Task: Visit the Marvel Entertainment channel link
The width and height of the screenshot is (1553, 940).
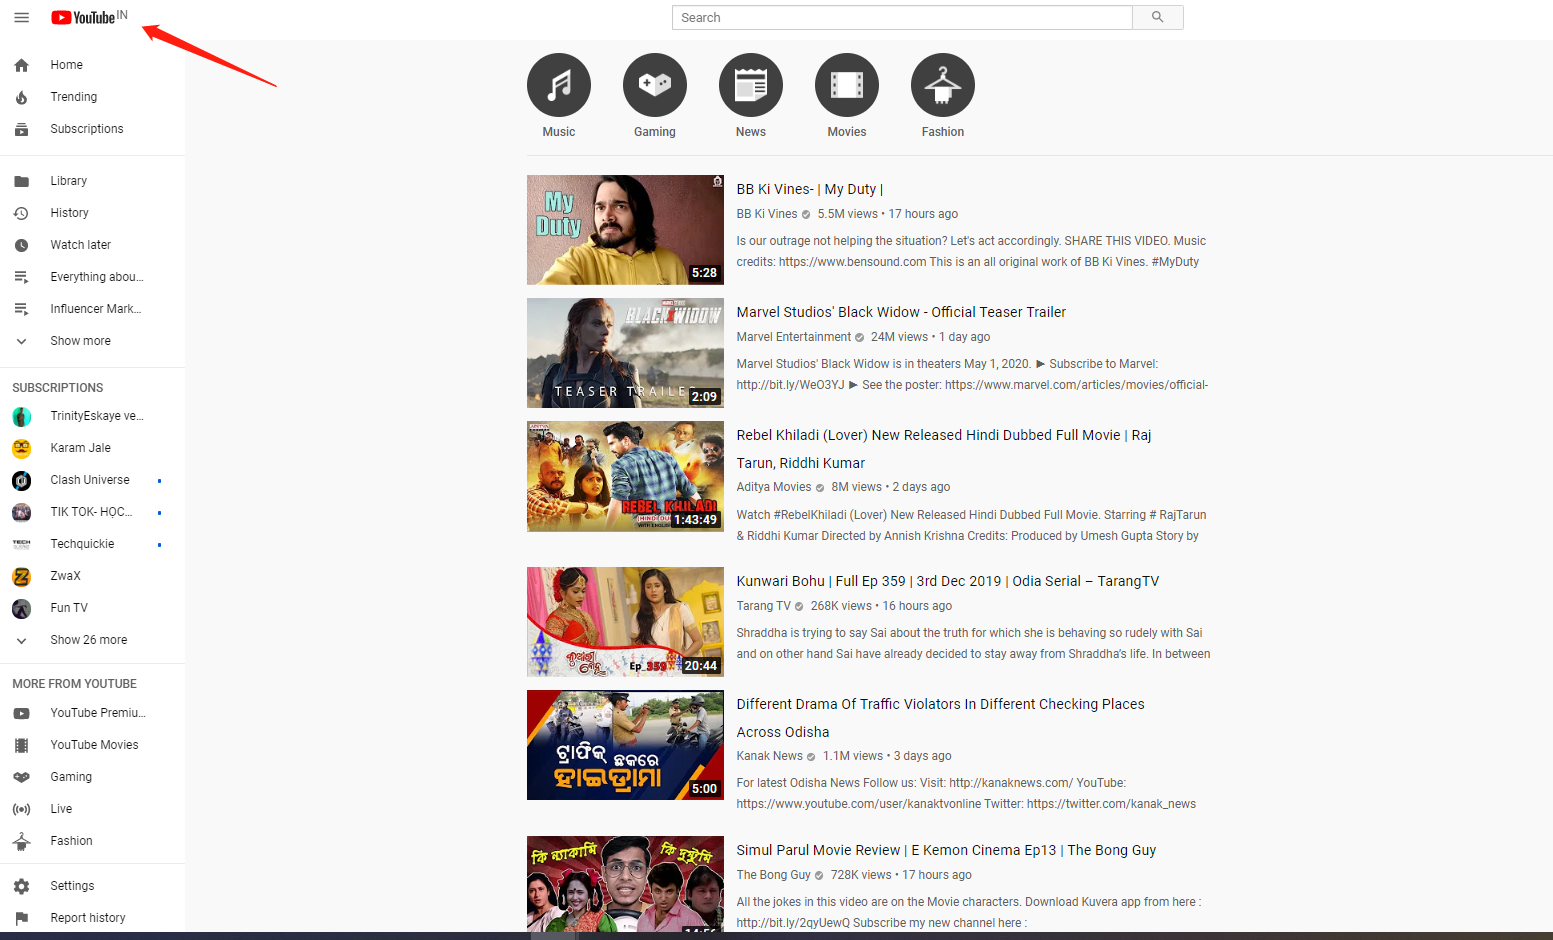Action: point(794,337)
